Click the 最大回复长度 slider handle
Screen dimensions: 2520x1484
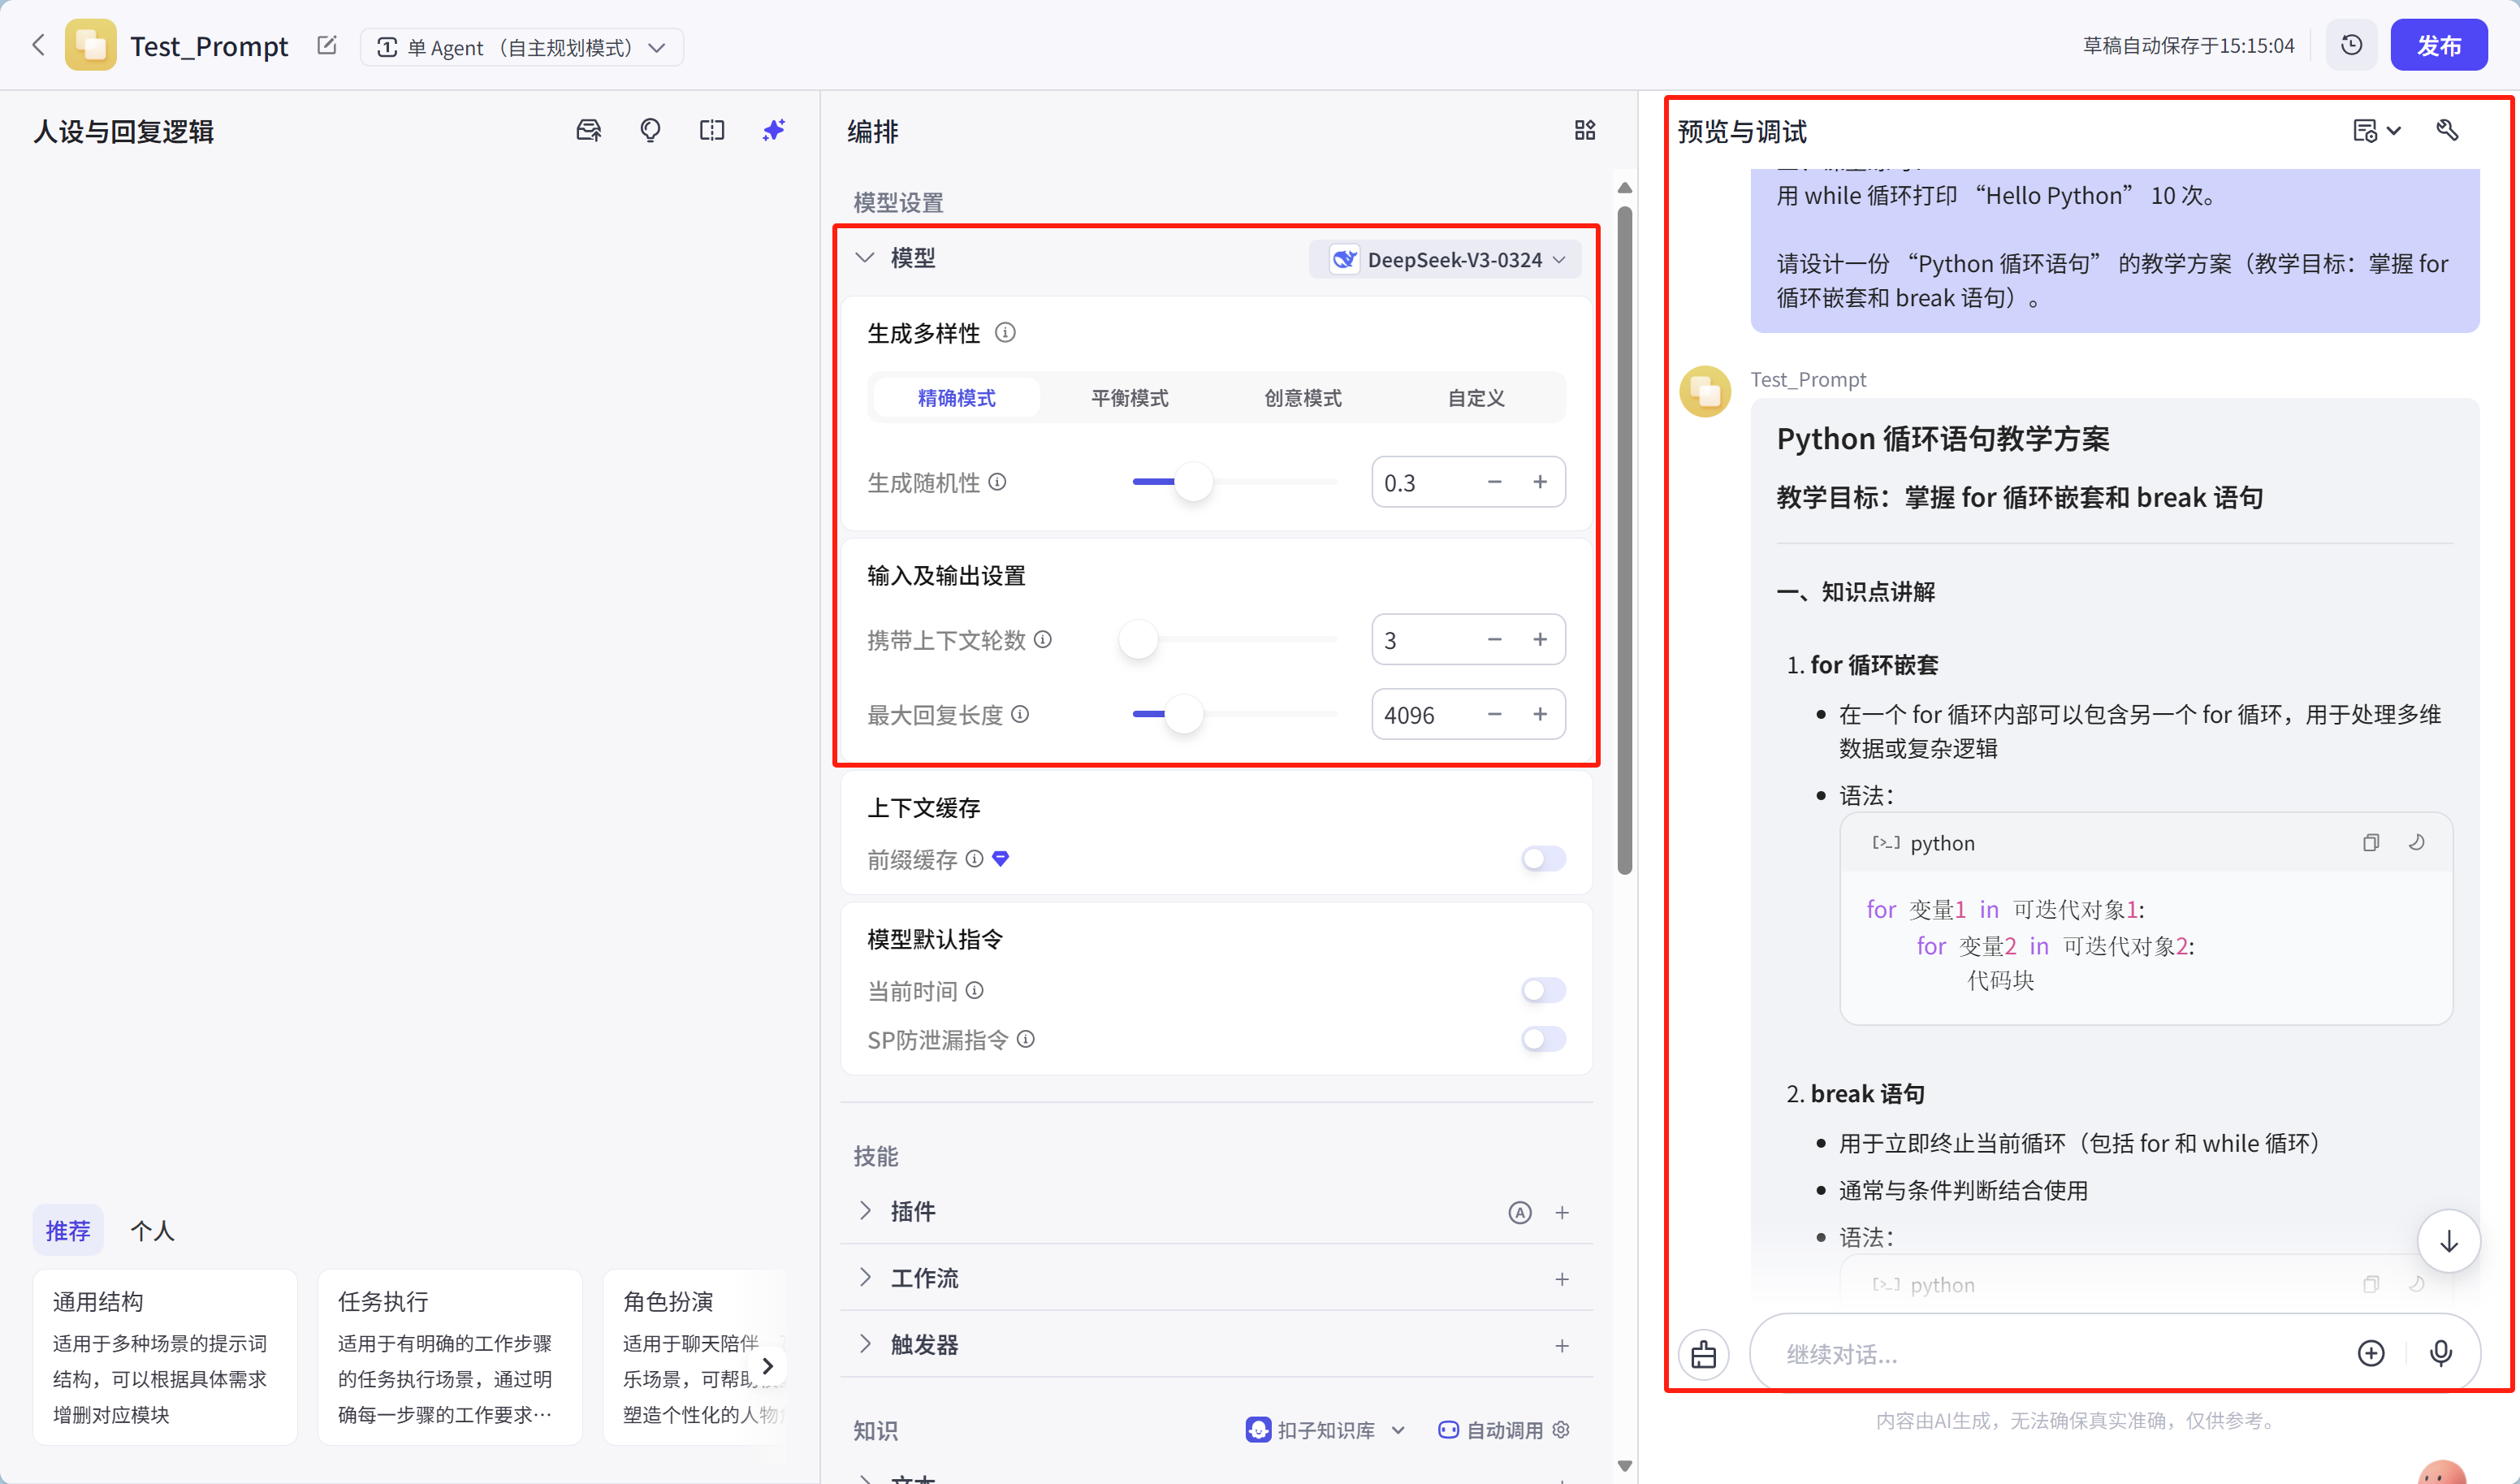(1184, 714)
